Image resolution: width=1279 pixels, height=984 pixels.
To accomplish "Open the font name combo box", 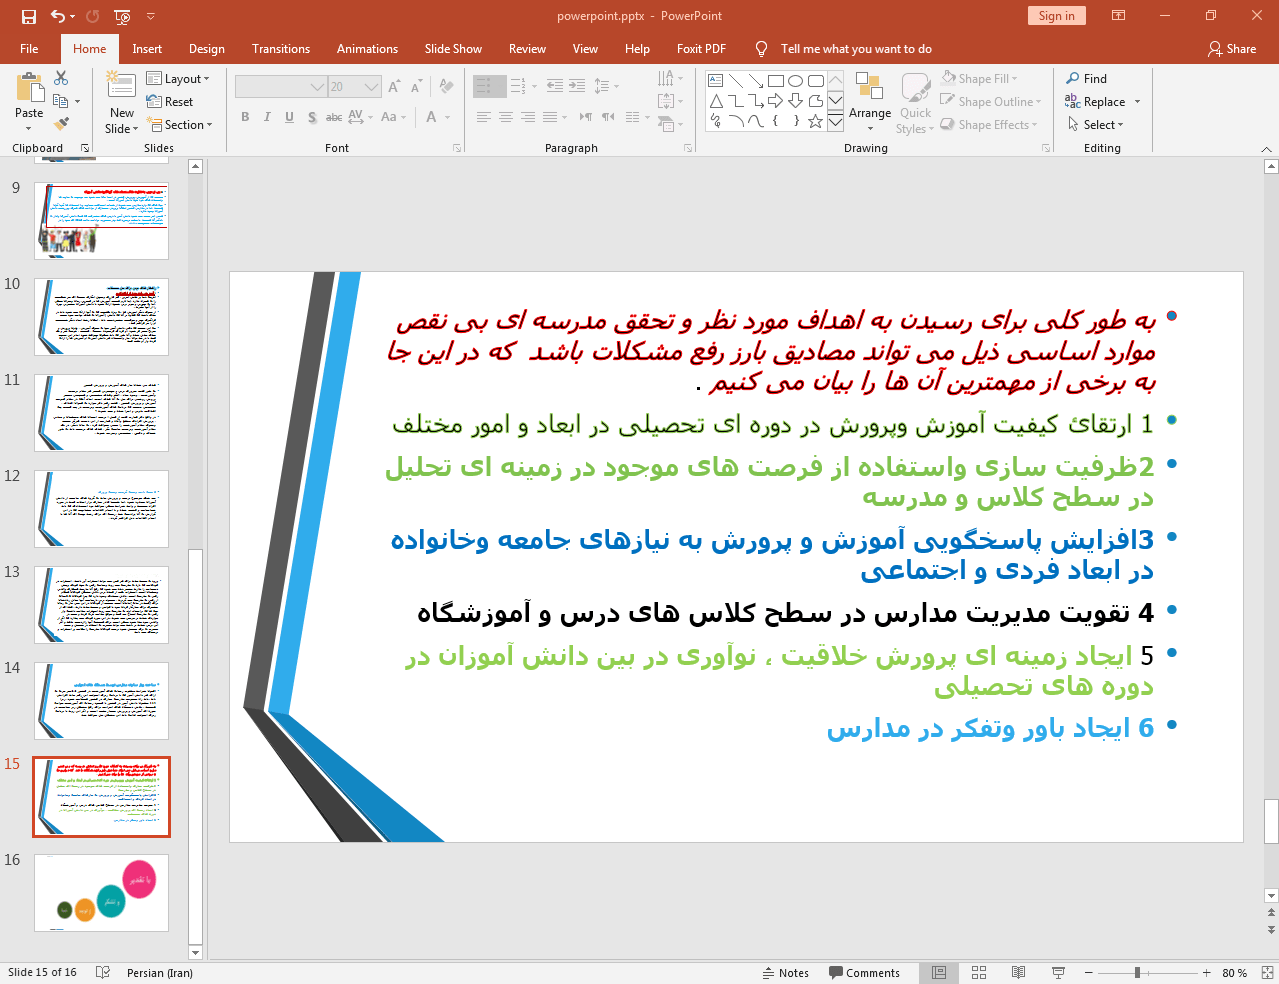I will coord(281,87).
